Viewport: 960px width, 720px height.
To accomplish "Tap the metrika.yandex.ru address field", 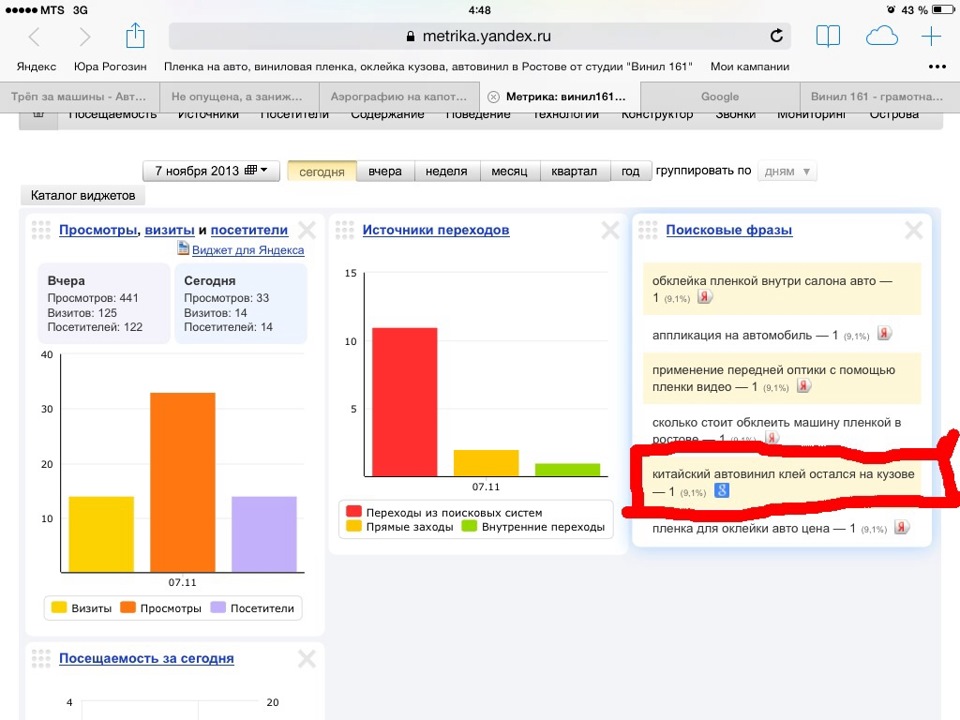I will (x=480, y=36).
